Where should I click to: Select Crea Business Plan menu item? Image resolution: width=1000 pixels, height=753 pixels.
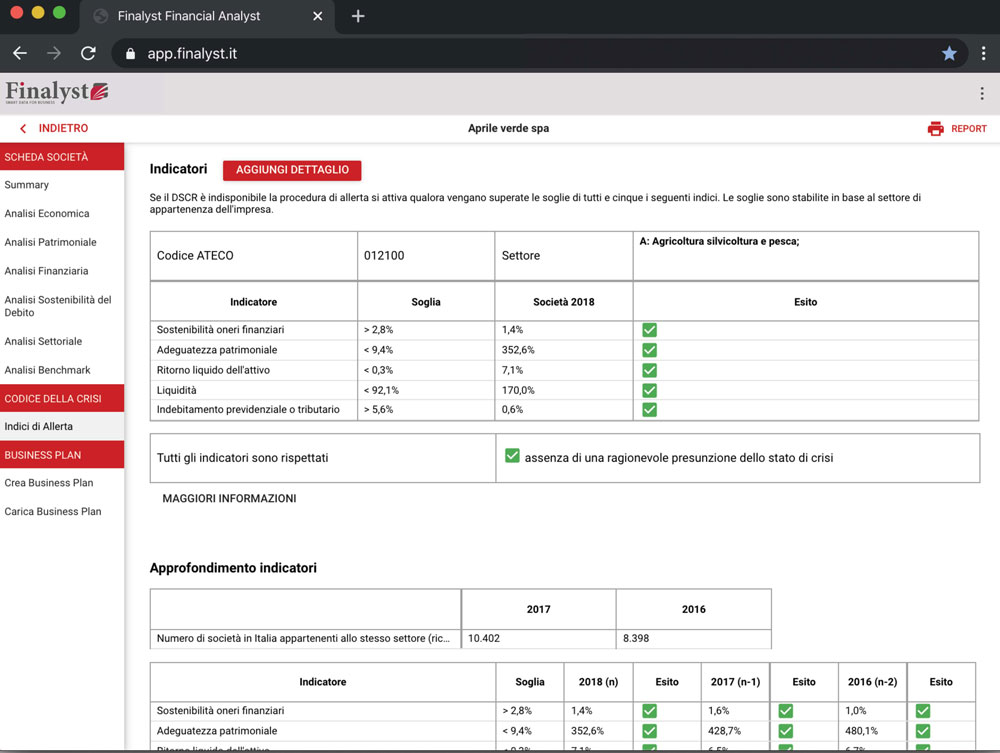point(49,483)
